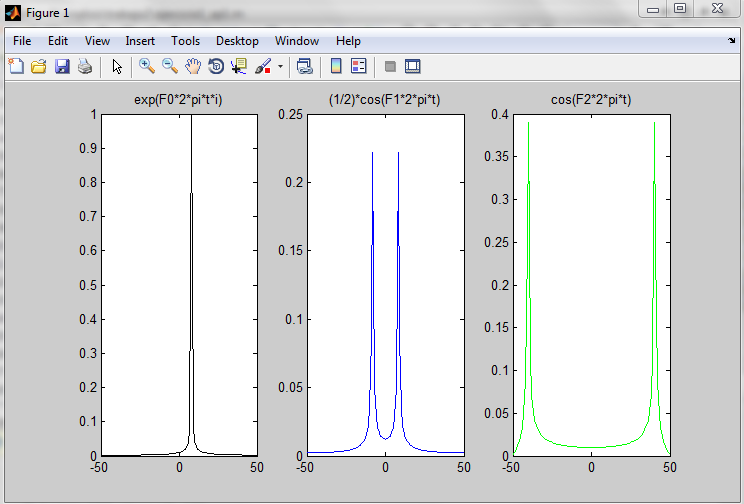Viewport: 744px width, 504px height.
Task: Expand the toolbar dock arrow at right
Action: point(732,41)
